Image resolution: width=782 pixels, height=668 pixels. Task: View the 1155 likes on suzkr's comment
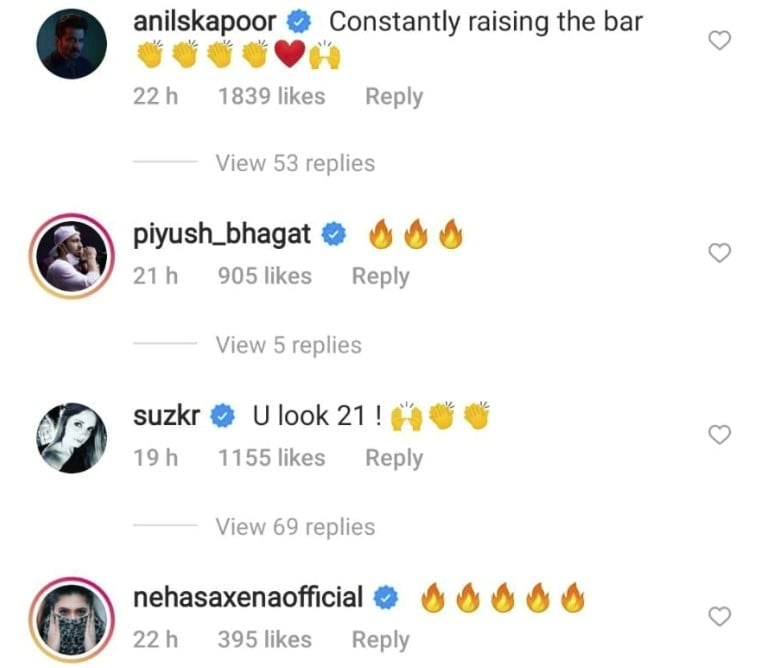click(x=272, y=458)
